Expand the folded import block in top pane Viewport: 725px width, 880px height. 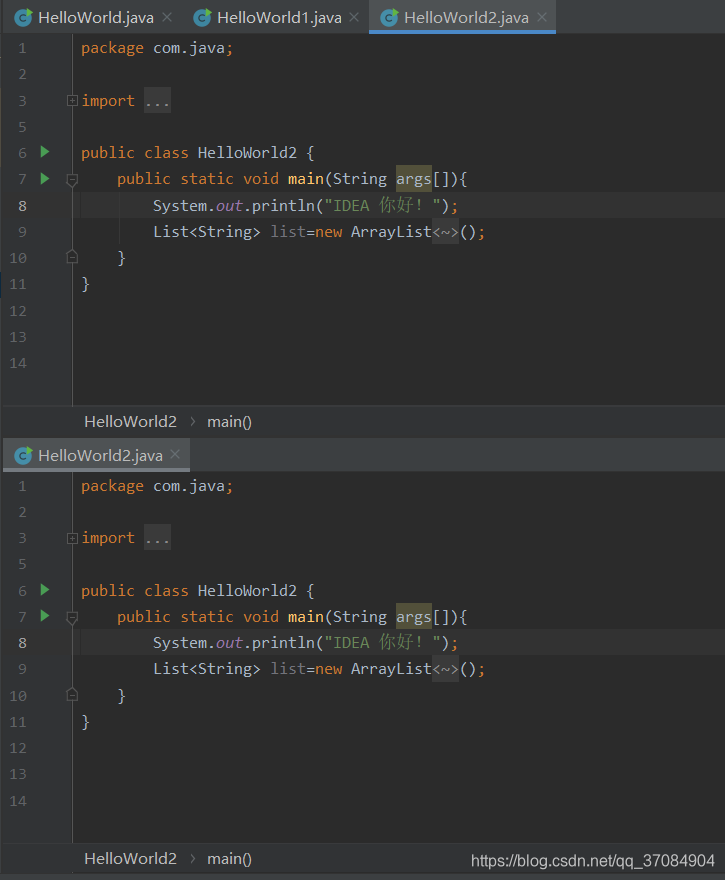point(72,100)
